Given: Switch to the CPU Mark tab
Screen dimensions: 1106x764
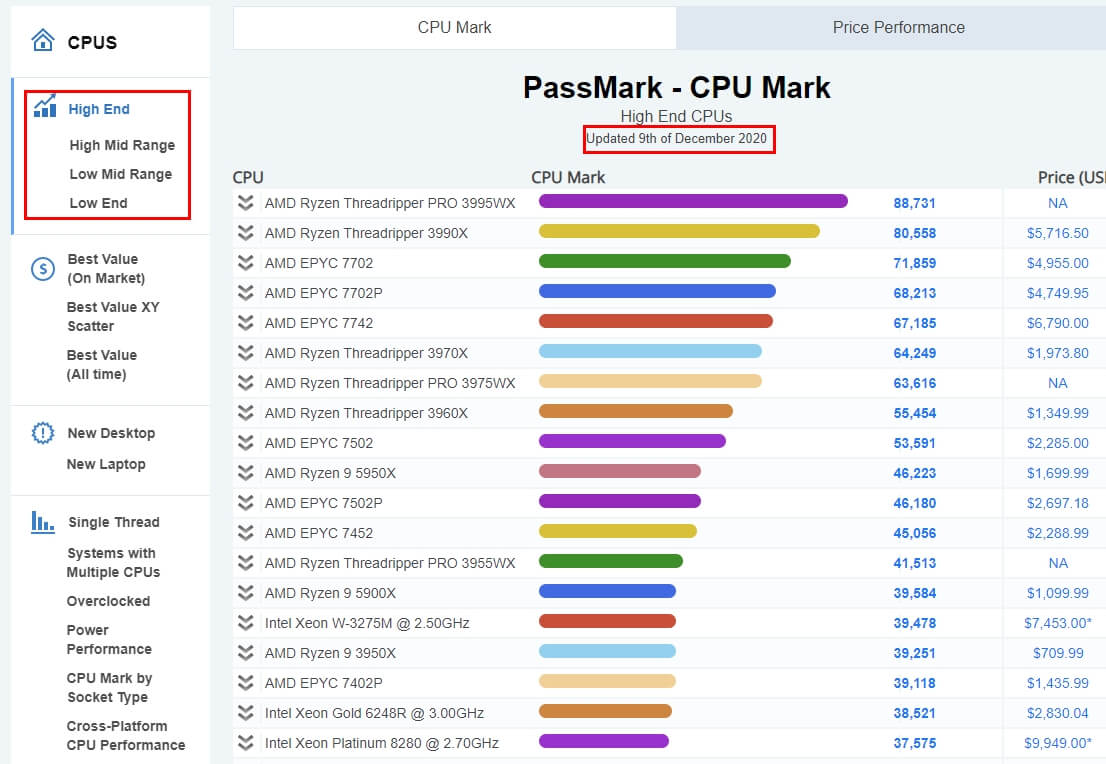Looking at the screenshot, I should click(454, 28).
